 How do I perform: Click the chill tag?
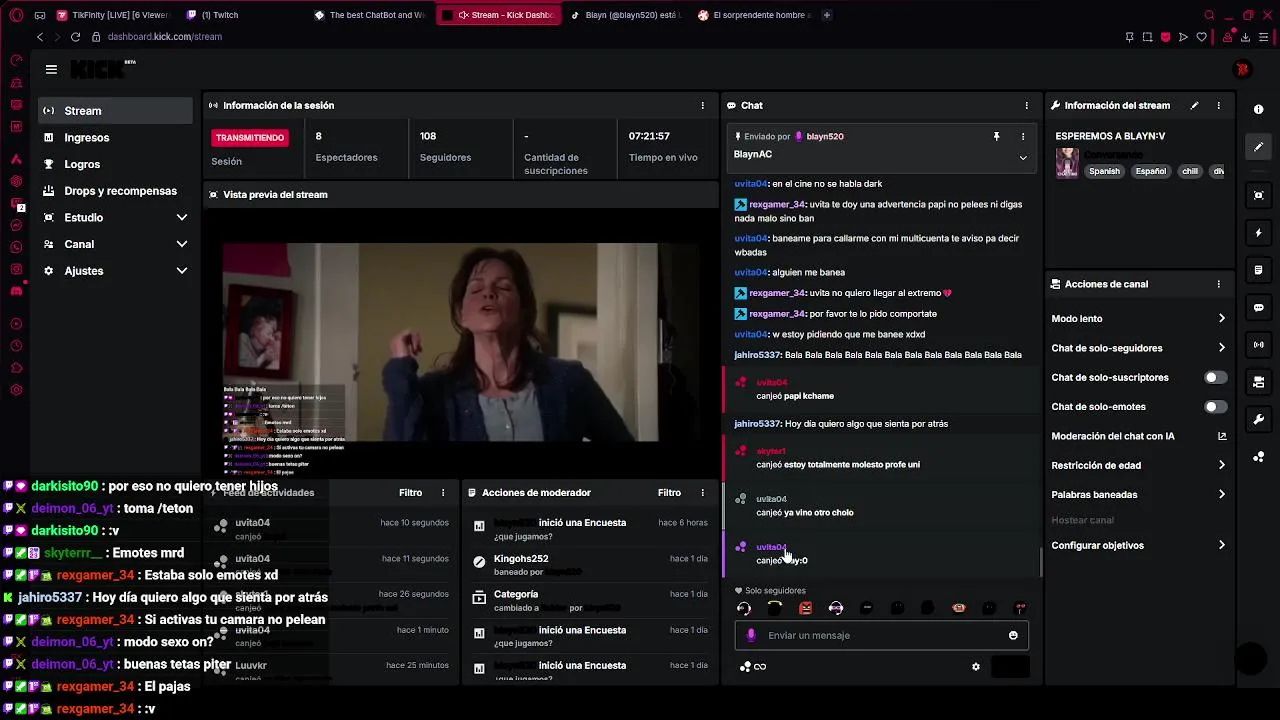(x=1190, y=171)
